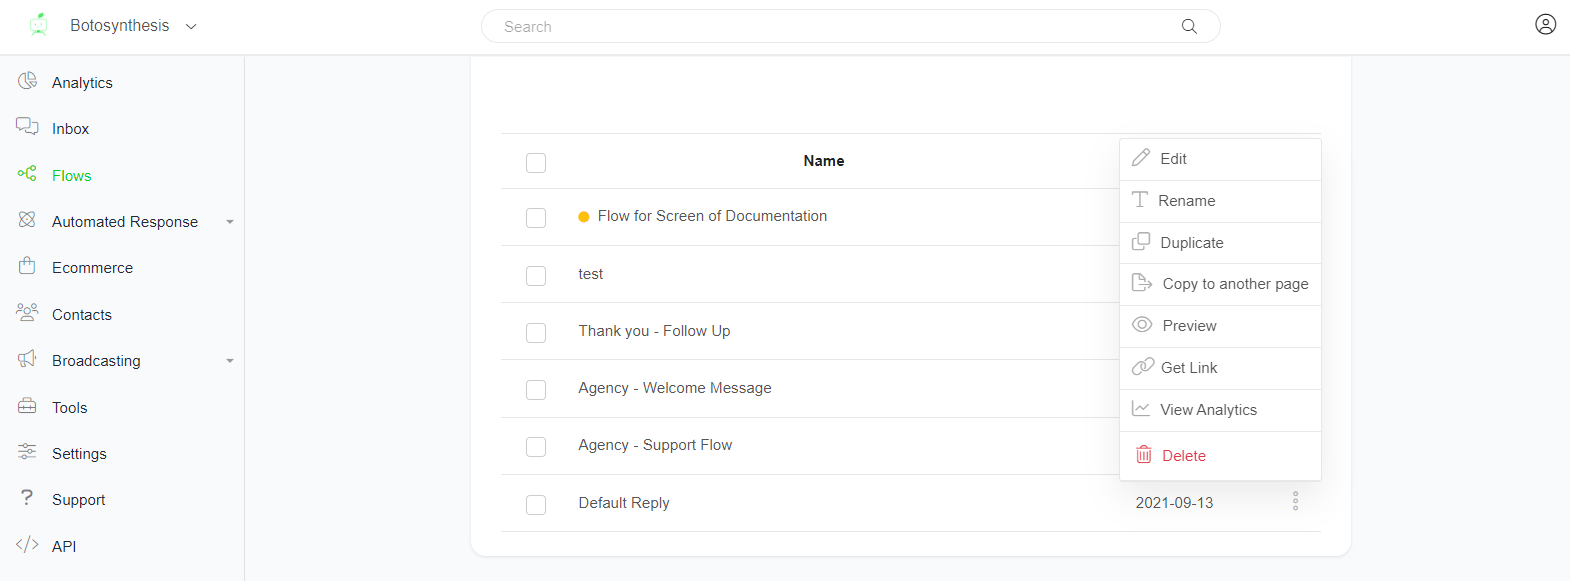This screenshot has width=1570, height=581.
Task: Expand the Broadcasting submenu arrow
Action: click(230, 361)
